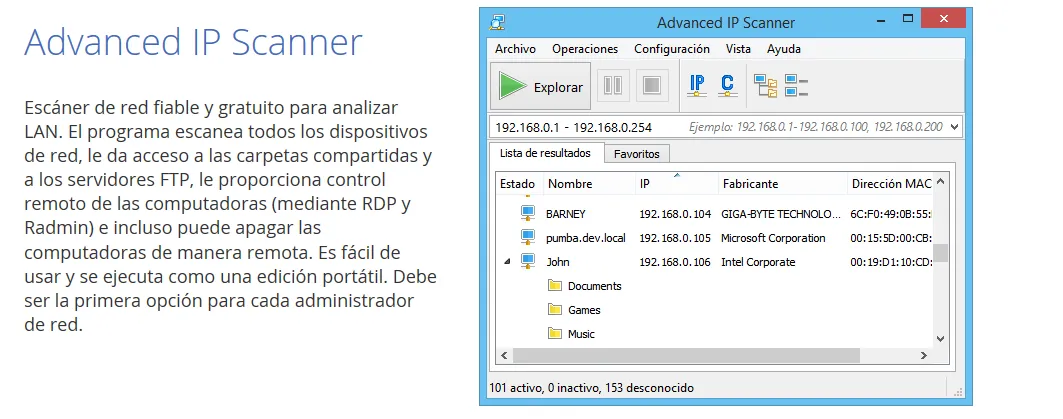Select the Games shared folder label
The width and height of the screenshot is (1063, 419).
point(584,310)
